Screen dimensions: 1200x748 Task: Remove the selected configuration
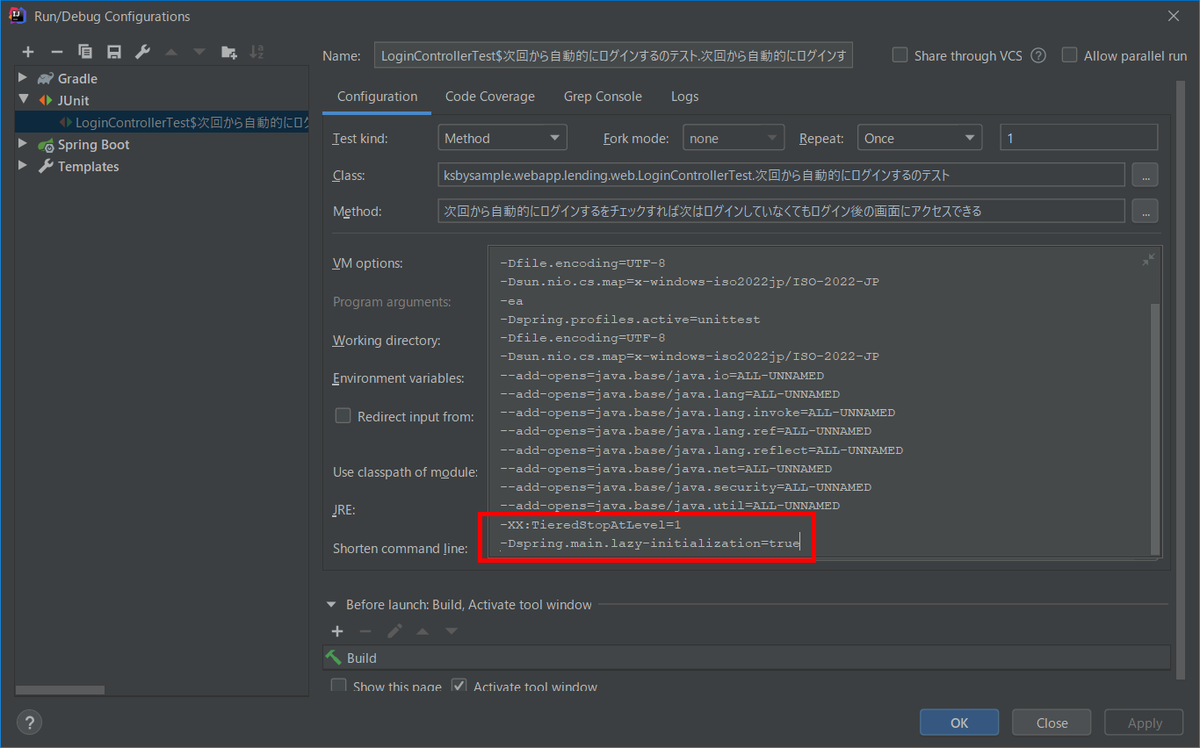[x=57, y=51]
